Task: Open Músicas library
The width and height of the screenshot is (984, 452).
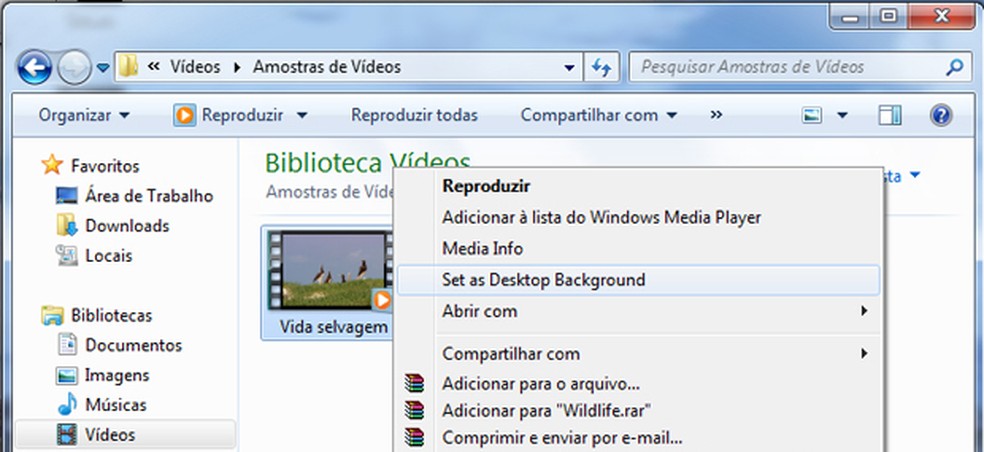Action: [x=115, y=405]
